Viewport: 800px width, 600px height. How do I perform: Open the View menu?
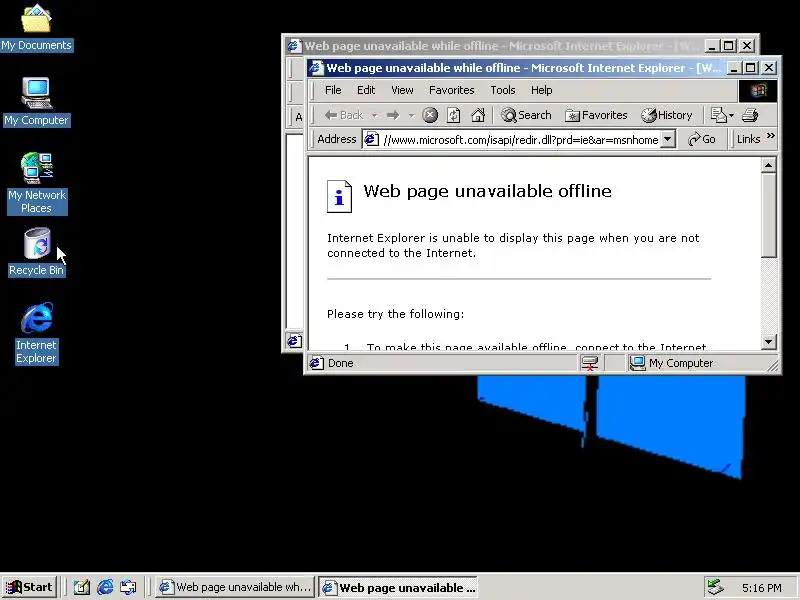(x=402, y=90)
